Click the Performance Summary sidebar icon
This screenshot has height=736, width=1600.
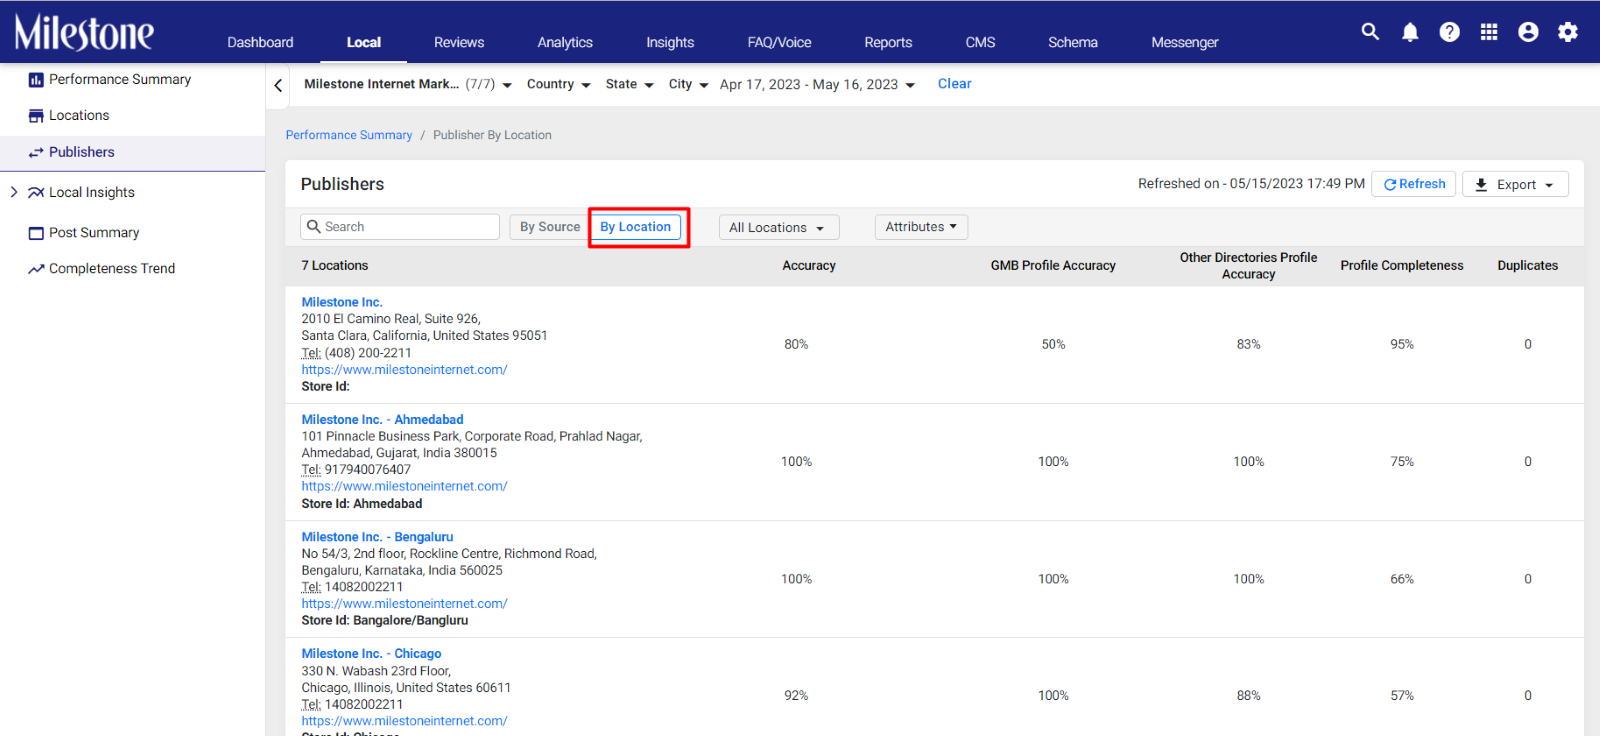pyautogui.click(x=36, y=80)
